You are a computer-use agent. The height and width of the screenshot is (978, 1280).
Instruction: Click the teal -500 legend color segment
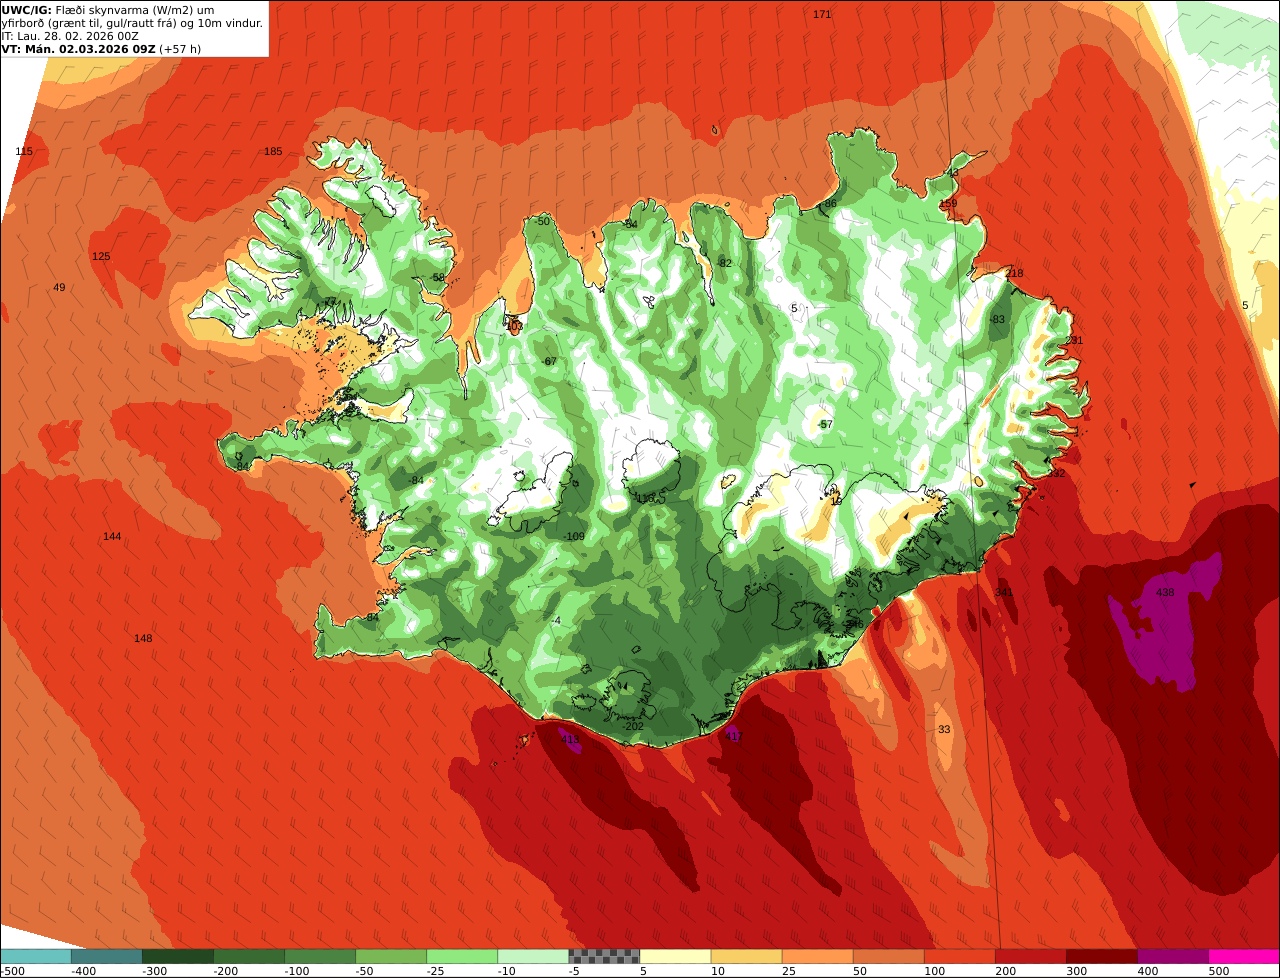tap(36, 956)
